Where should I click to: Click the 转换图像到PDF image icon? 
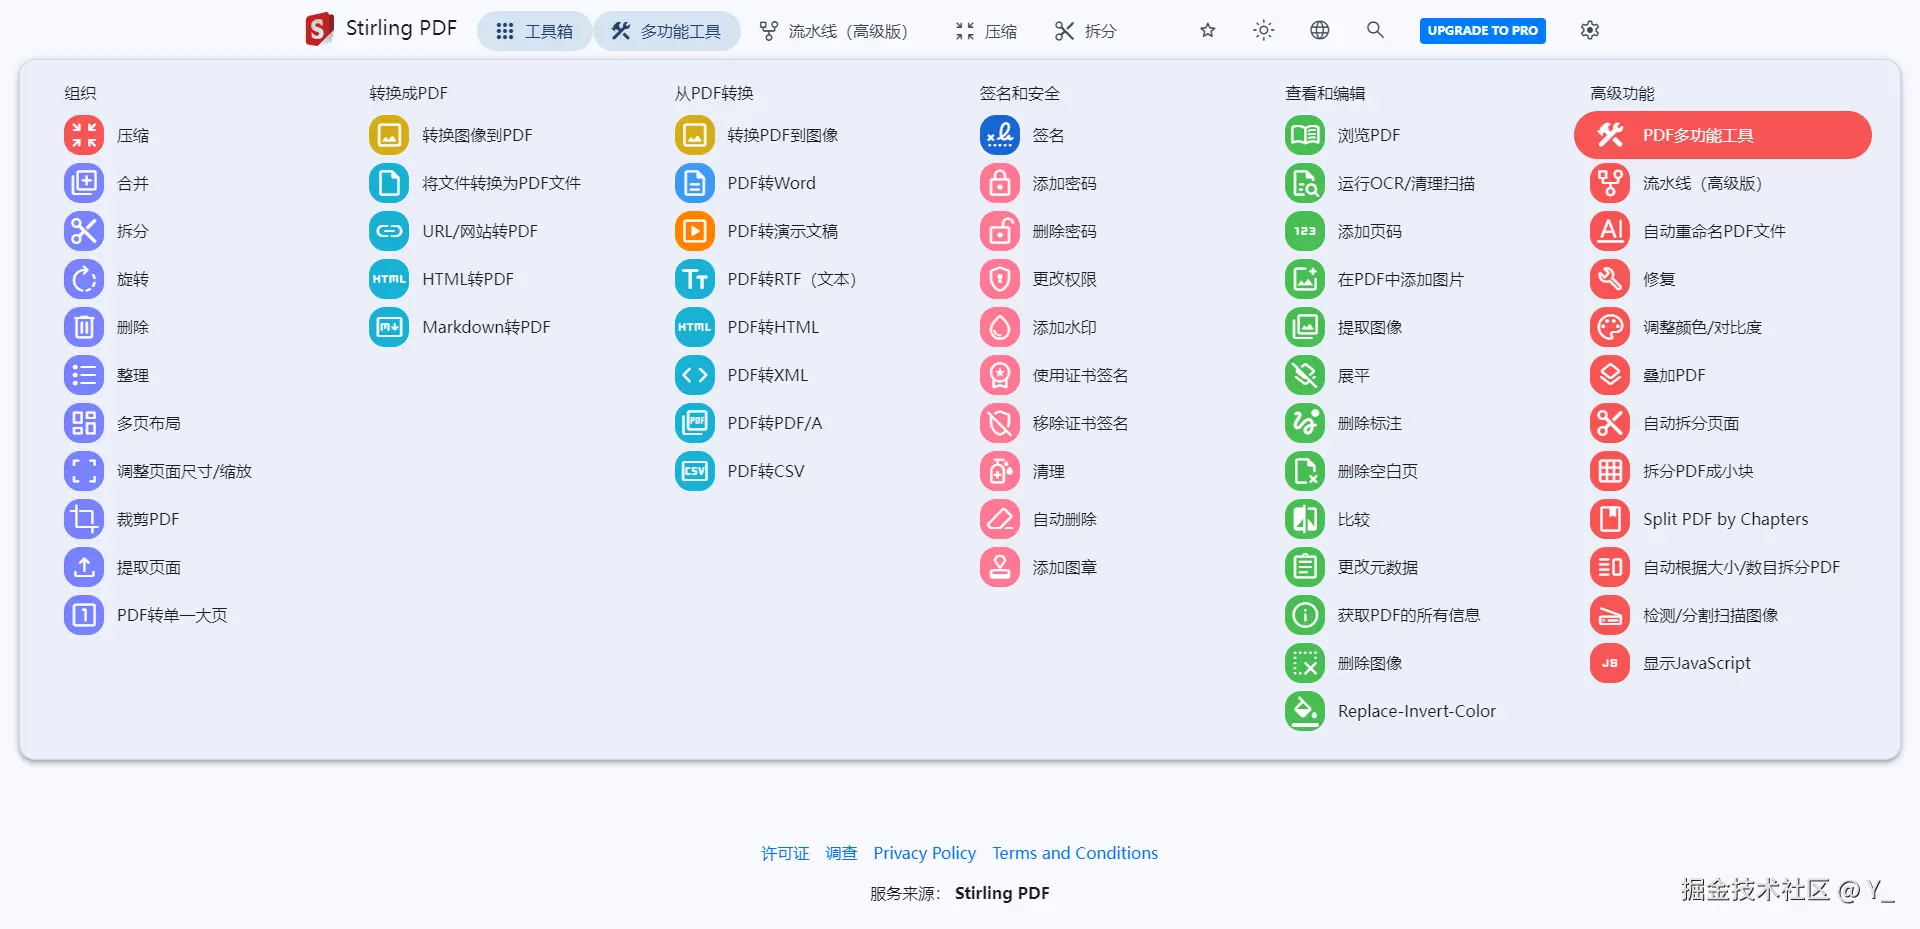click(x=389, y=135)
